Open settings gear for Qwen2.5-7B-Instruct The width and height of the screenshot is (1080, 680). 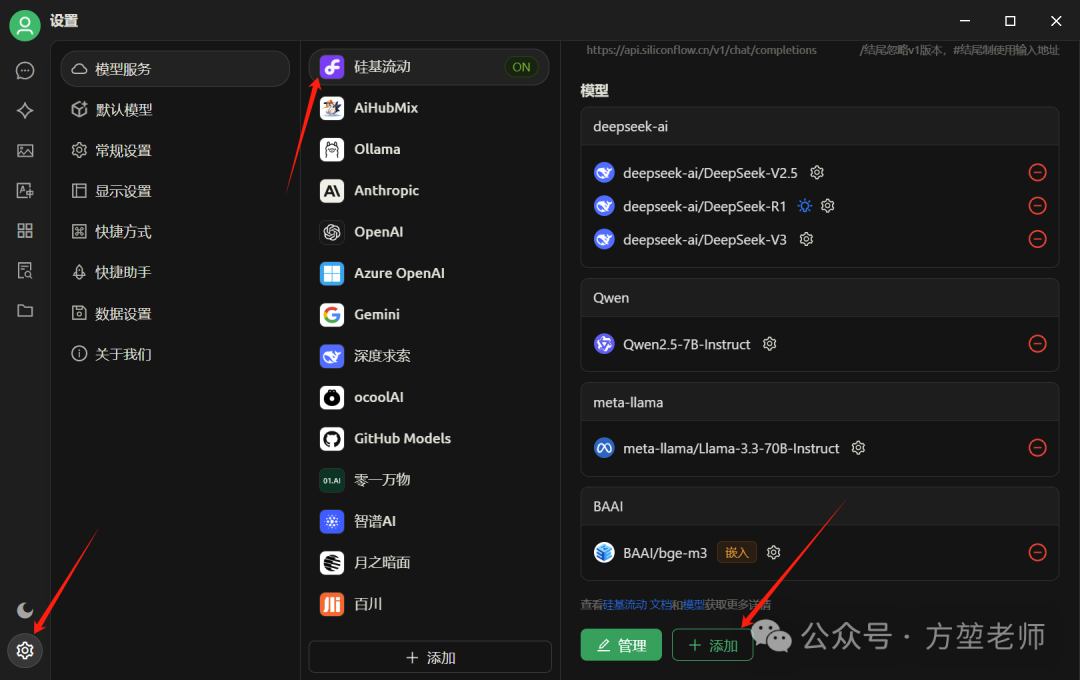(x=770, y=344)
